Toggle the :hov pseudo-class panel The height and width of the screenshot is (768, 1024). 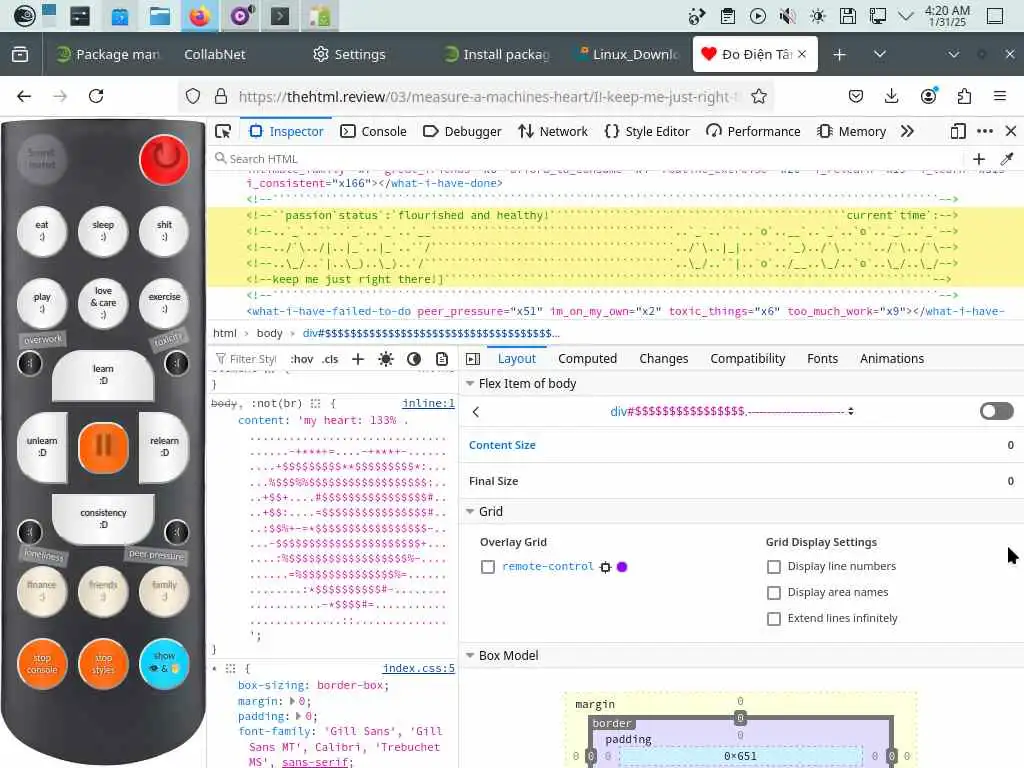(x=302, y=359)
